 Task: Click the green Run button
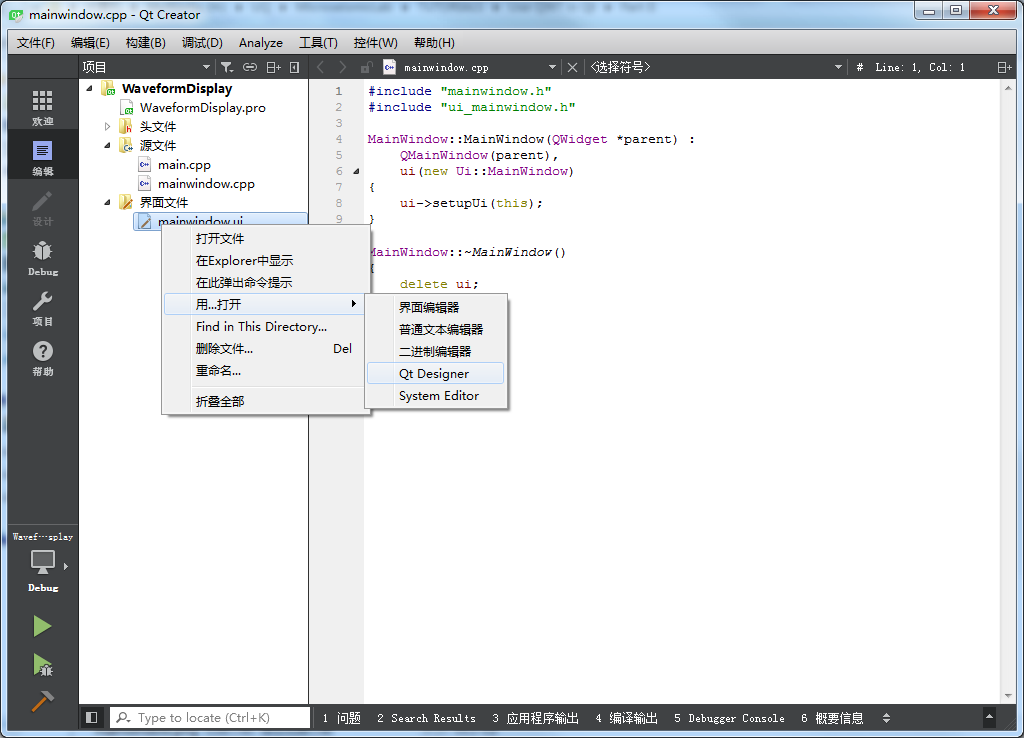tap(42, 626)
